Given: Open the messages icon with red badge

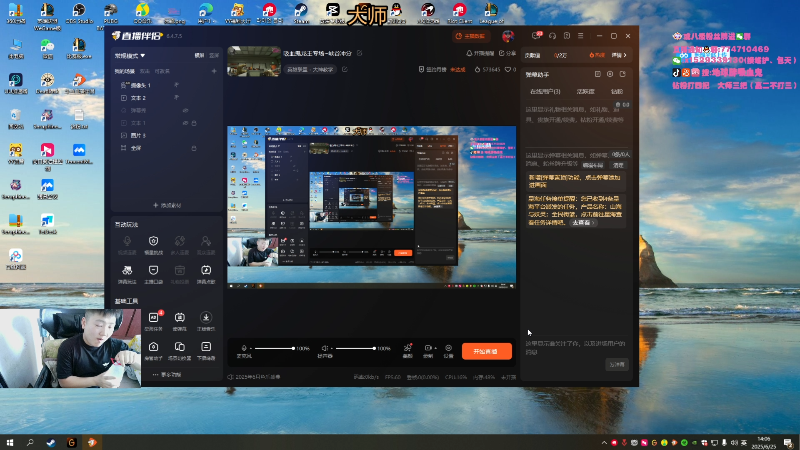Looking at the screenshot, I should (x=537, y=35).
